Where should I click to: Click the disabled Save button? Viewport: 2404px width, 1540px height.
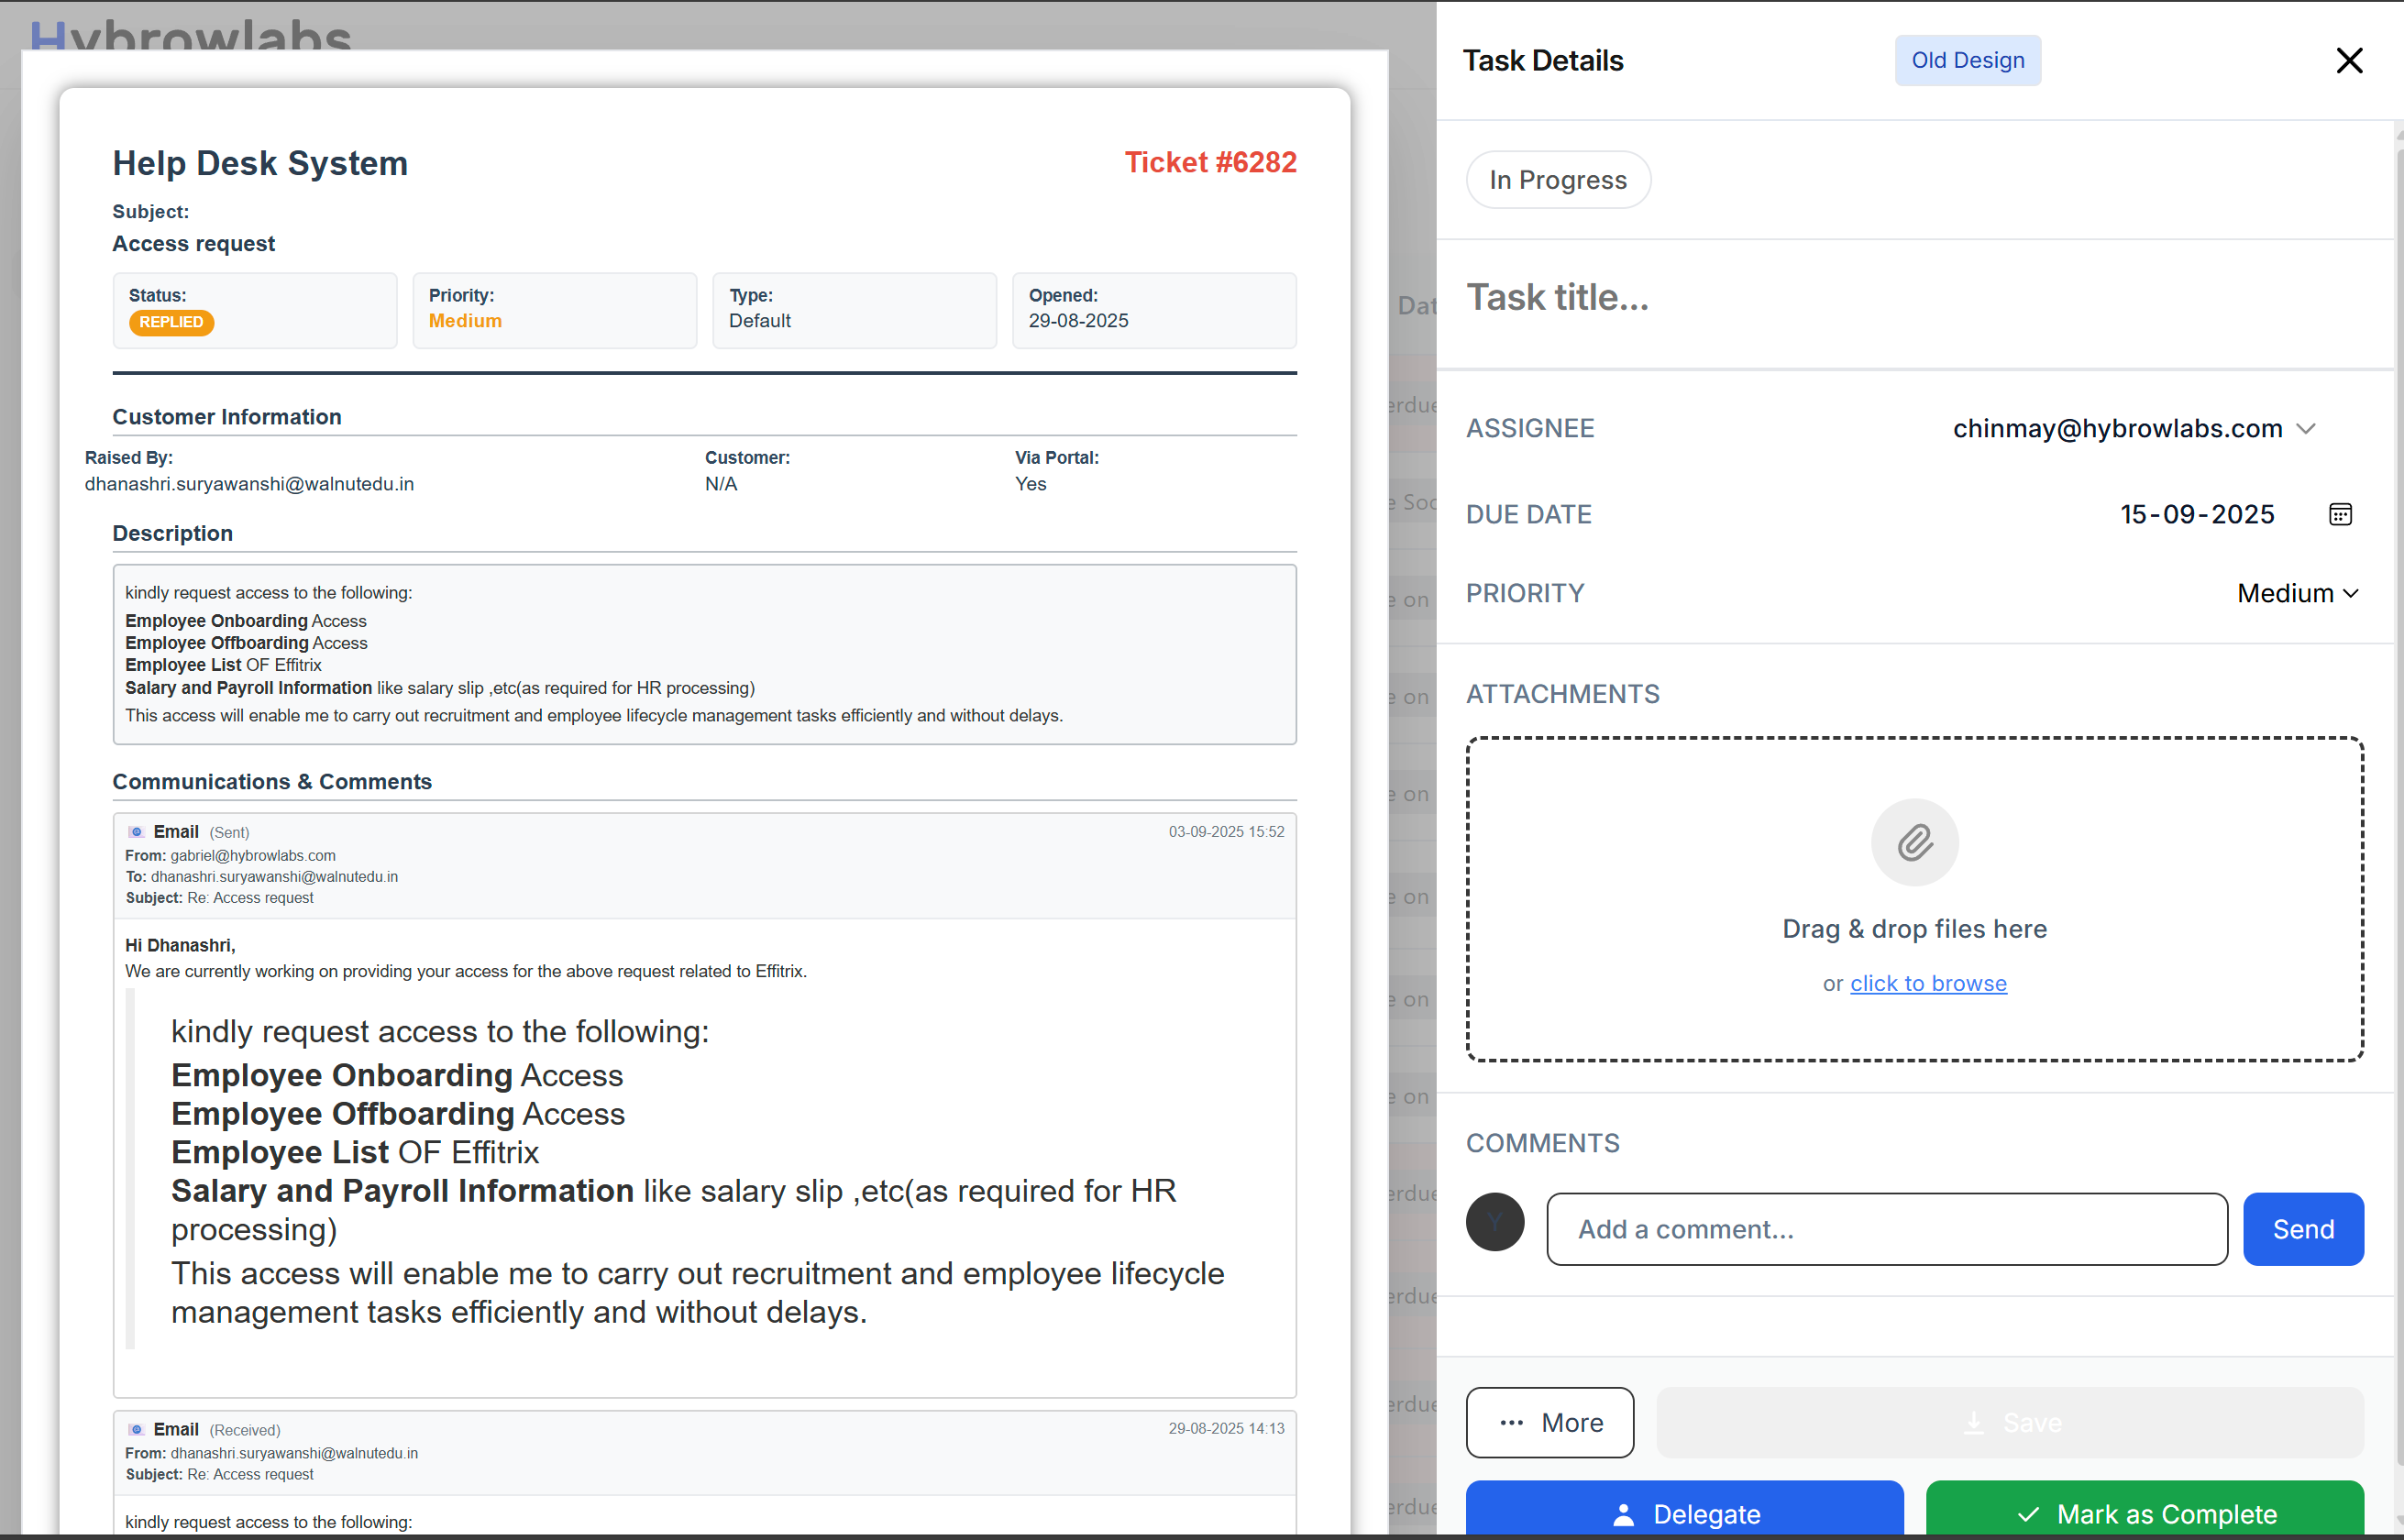(x=2009, y=1422)
